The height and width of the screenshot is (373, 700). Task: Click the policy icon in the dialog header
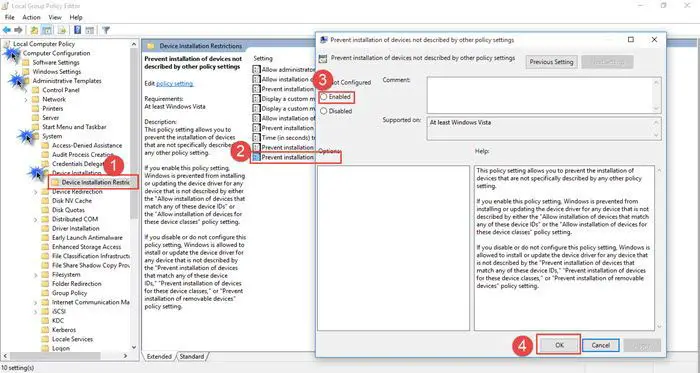[323, 58]
